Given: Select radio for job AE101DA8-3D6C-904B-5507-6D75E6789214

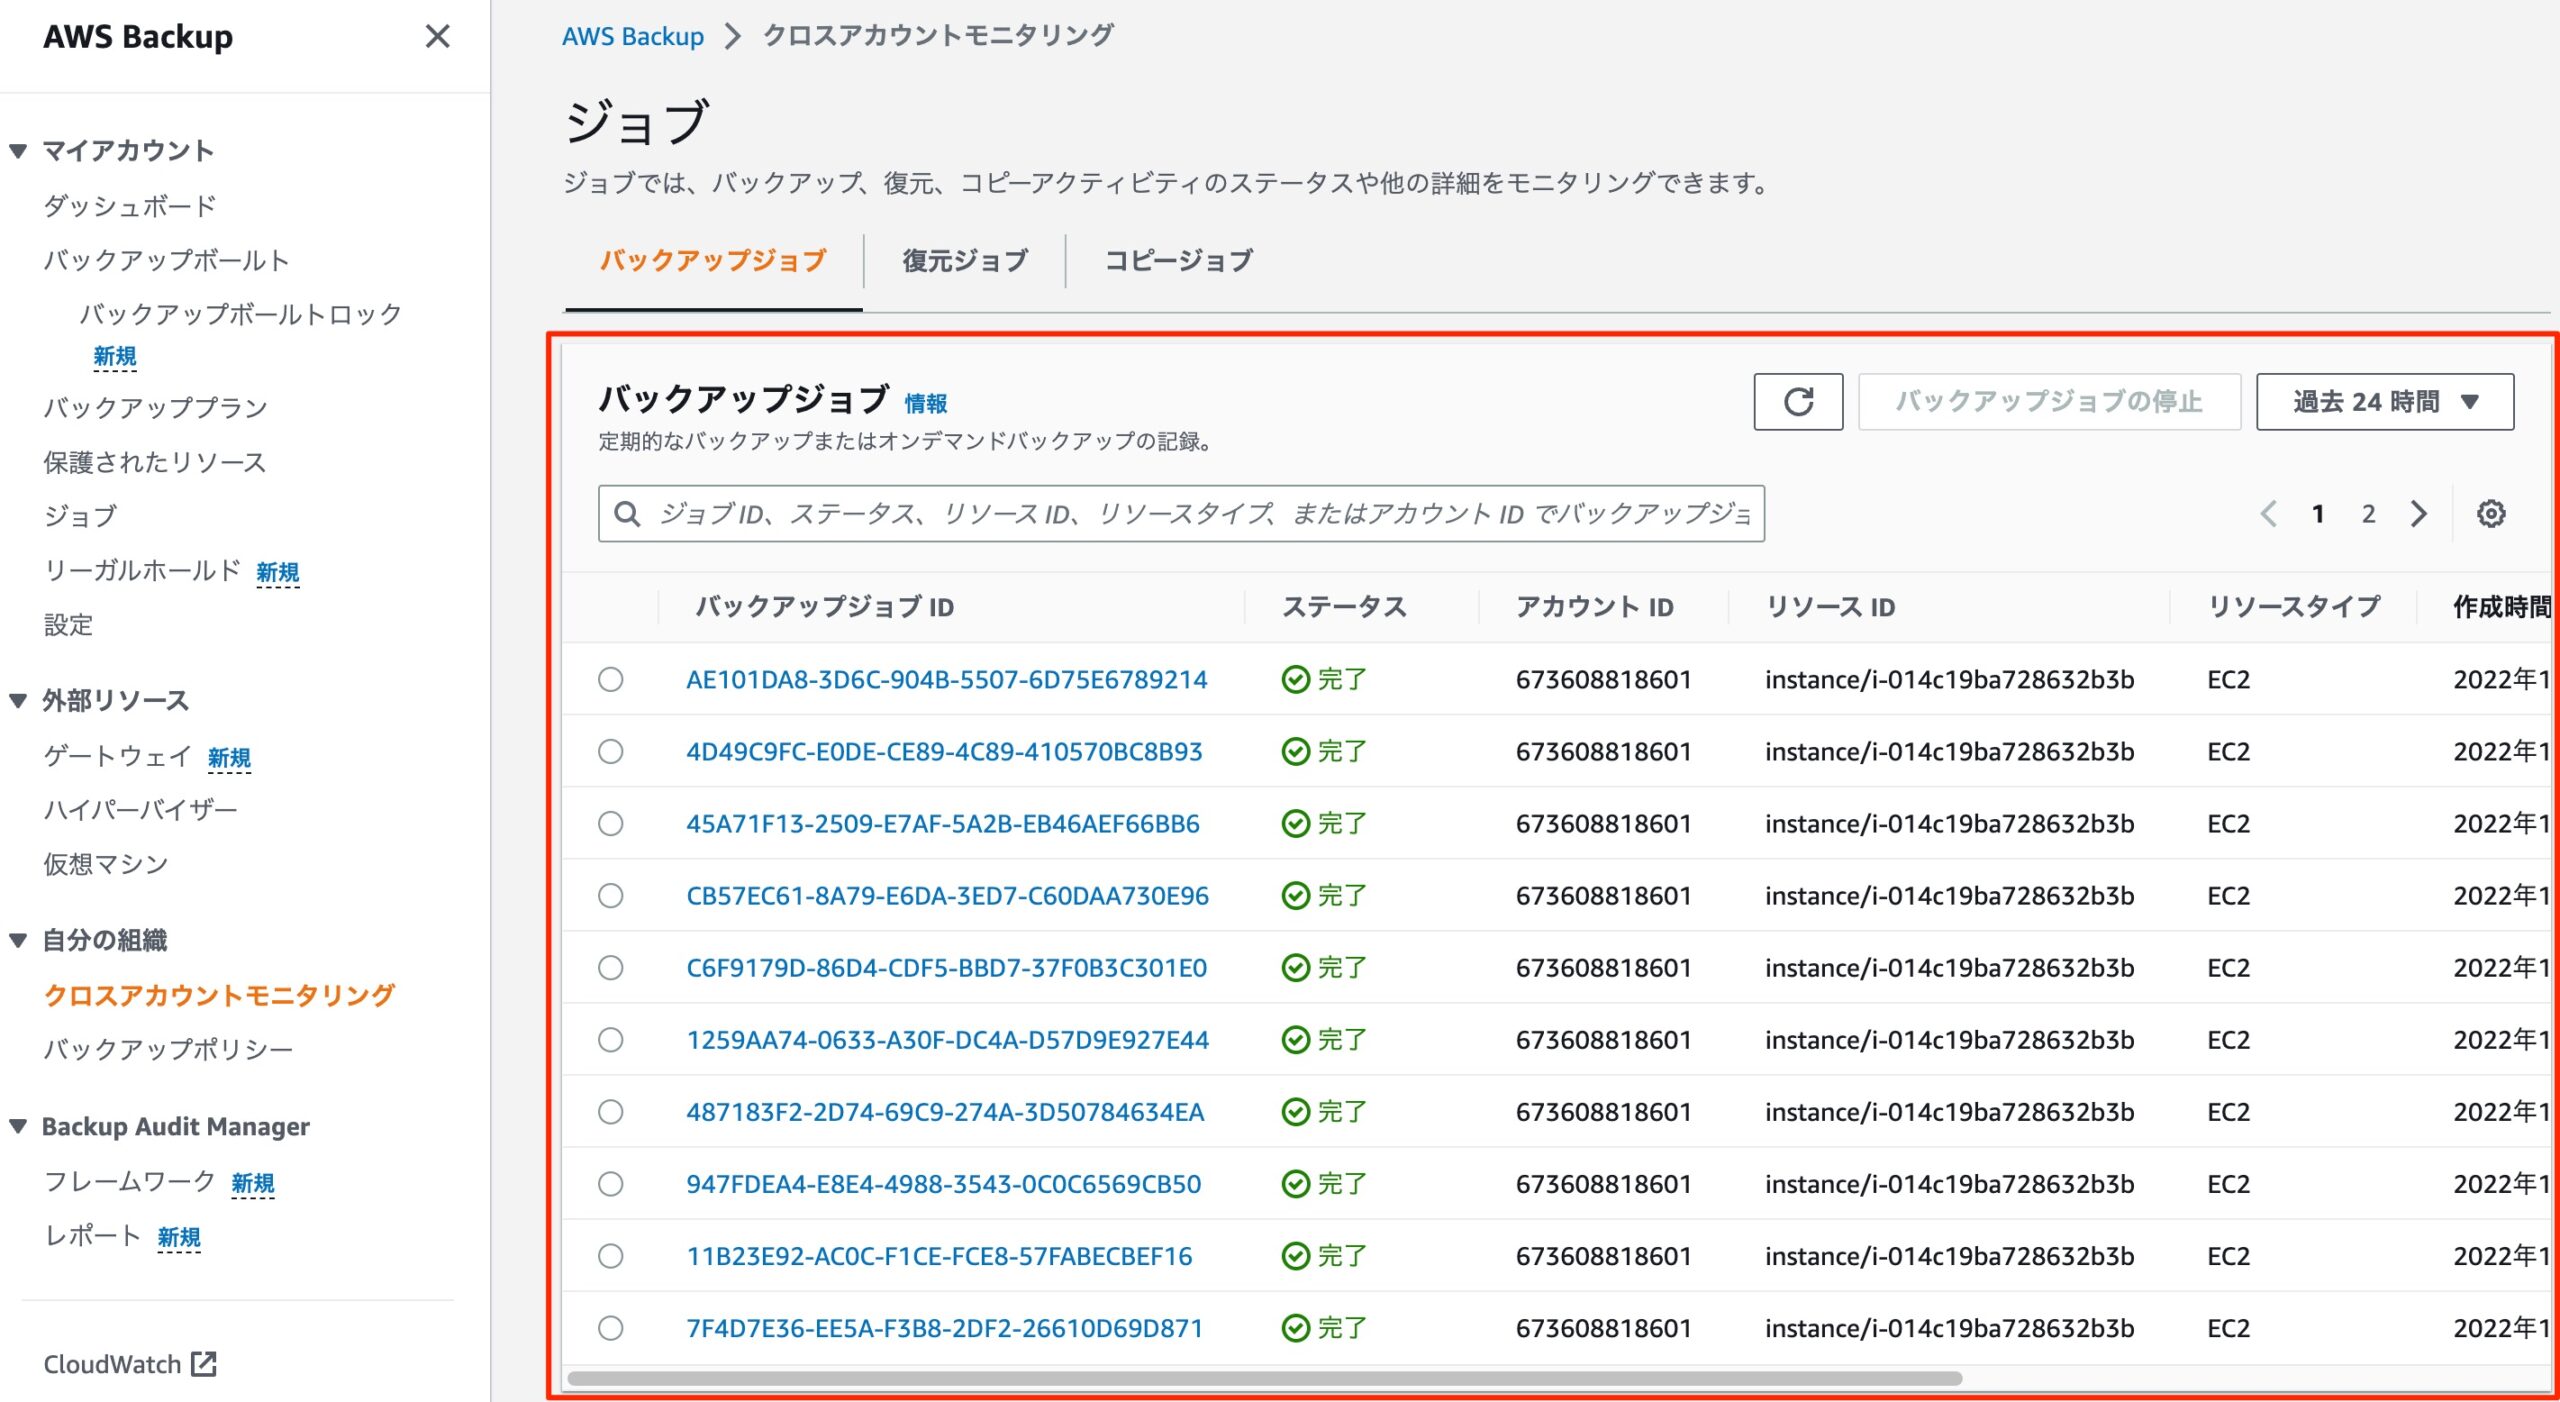Looking at the screenshot, I should click(610, 680).
